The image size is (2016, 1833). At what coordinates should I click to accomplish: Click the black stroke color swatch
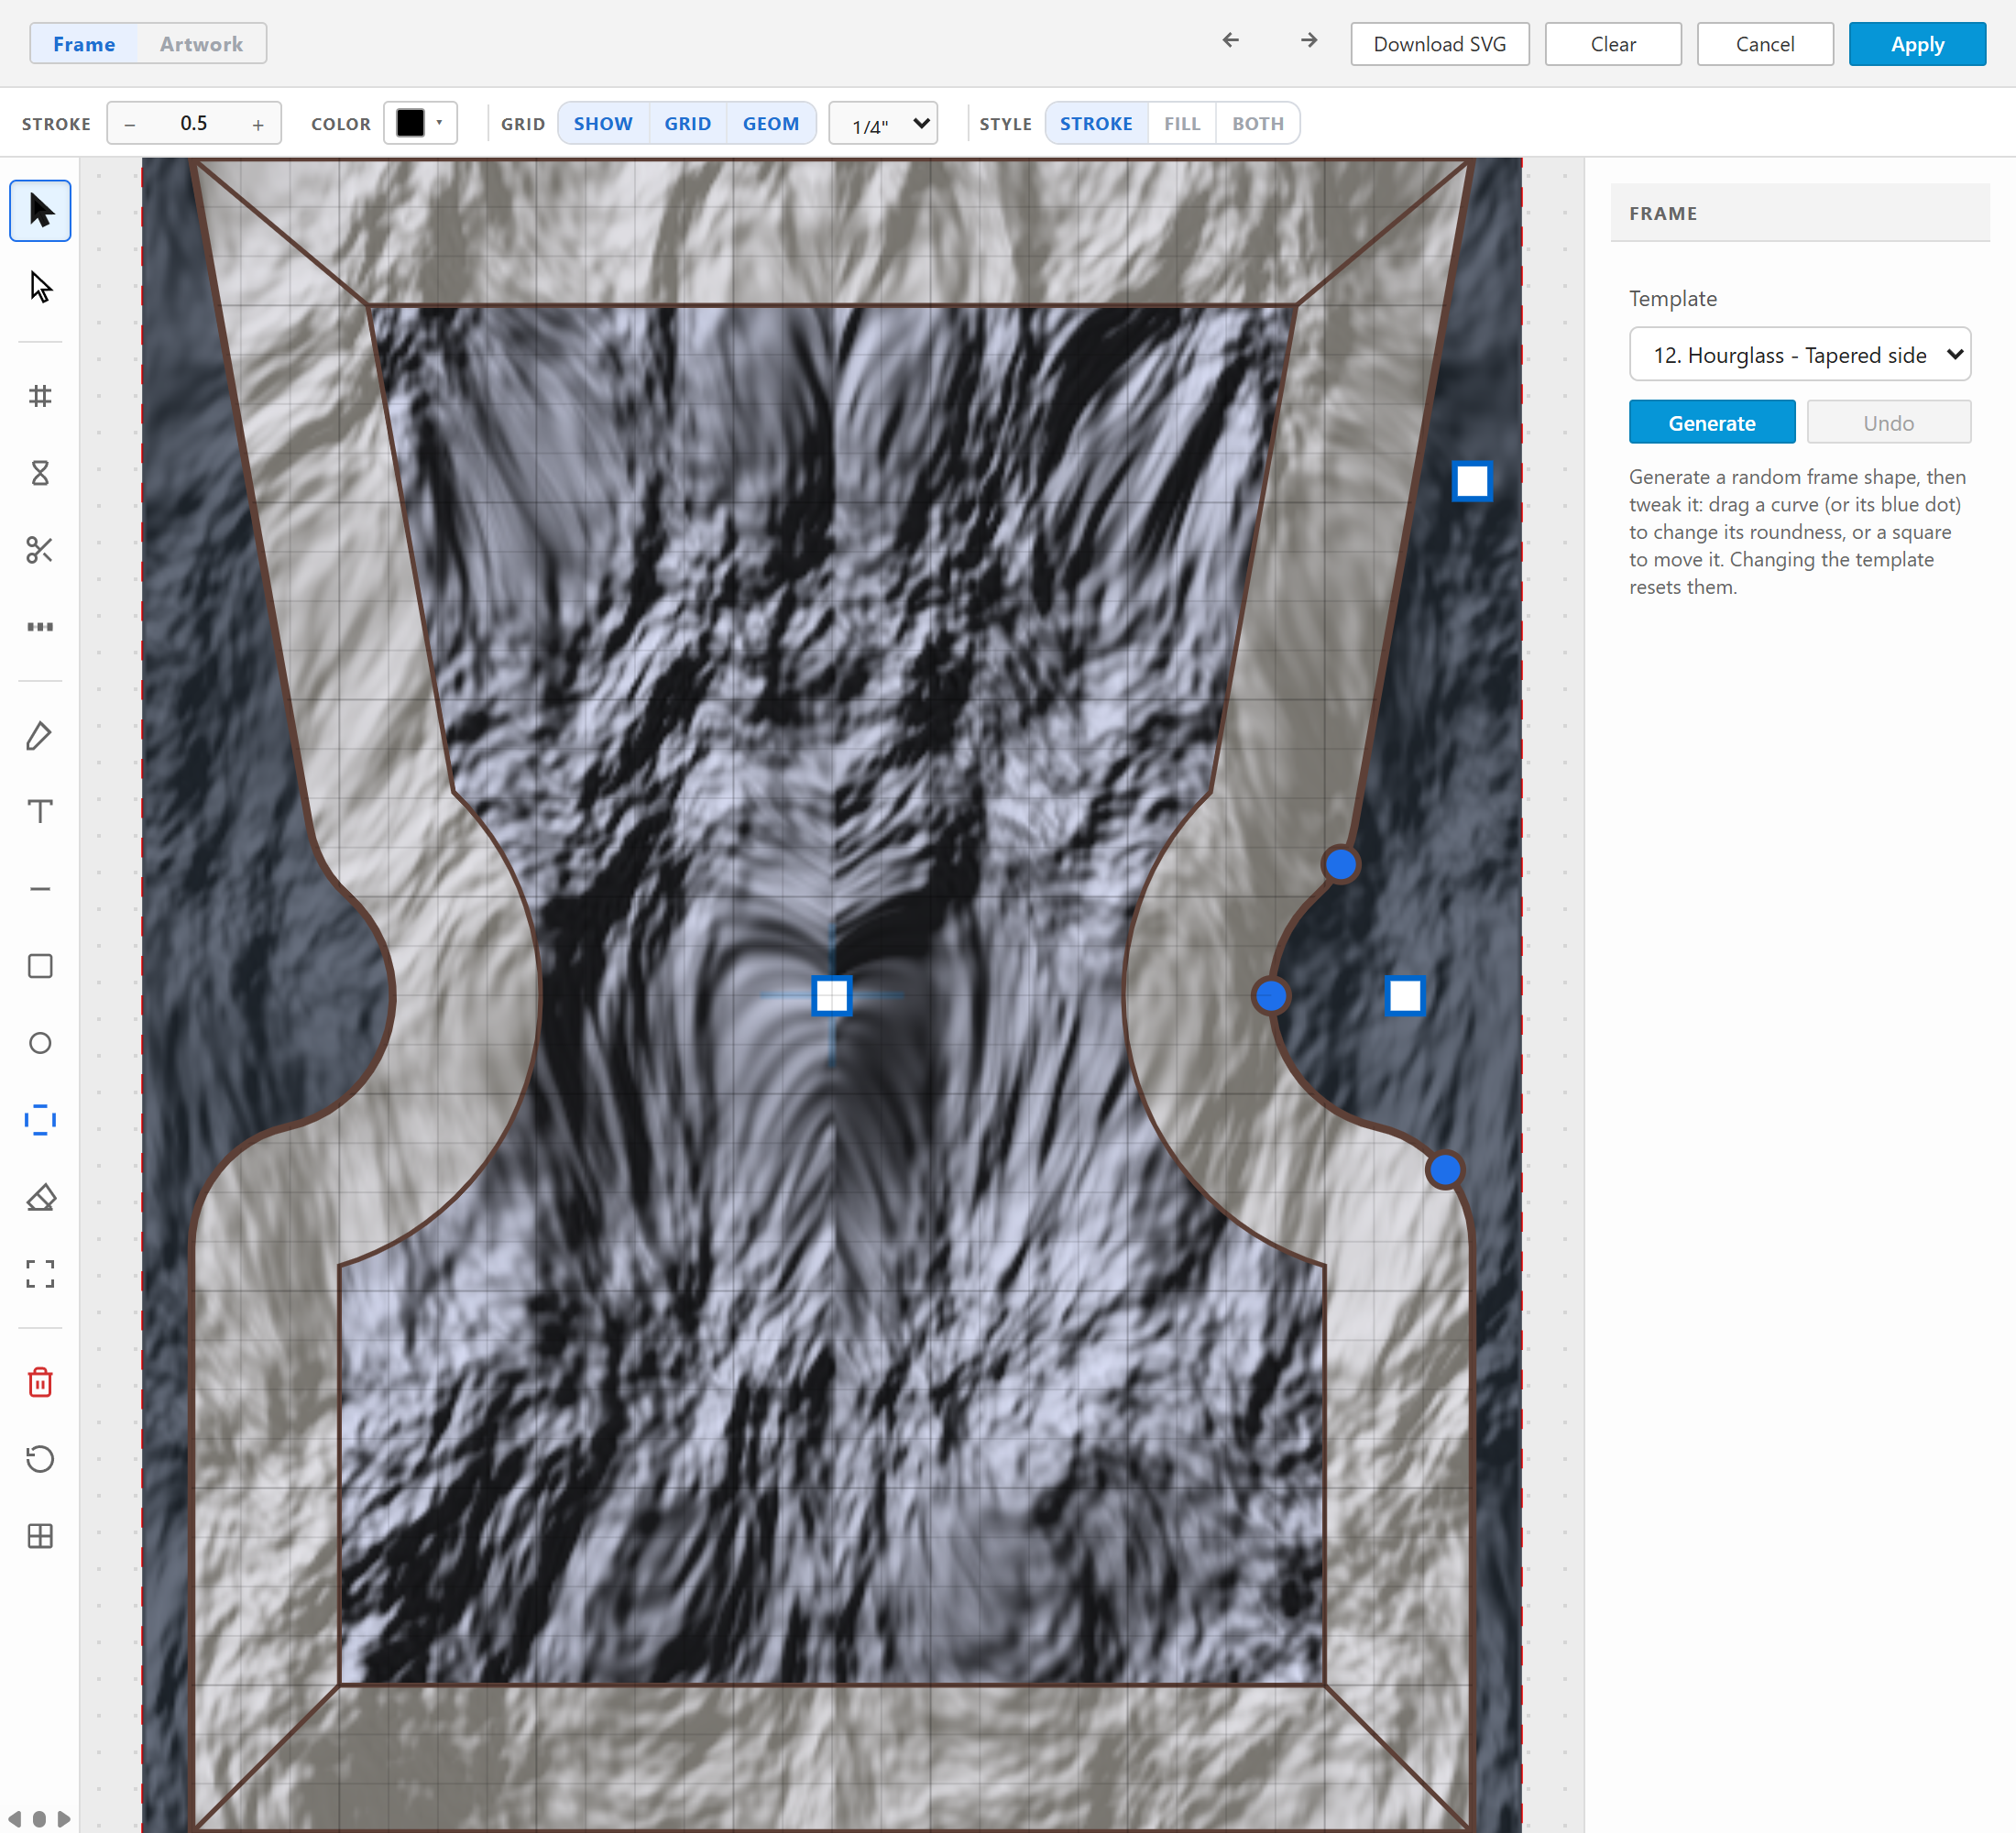[x=410, y=123]
